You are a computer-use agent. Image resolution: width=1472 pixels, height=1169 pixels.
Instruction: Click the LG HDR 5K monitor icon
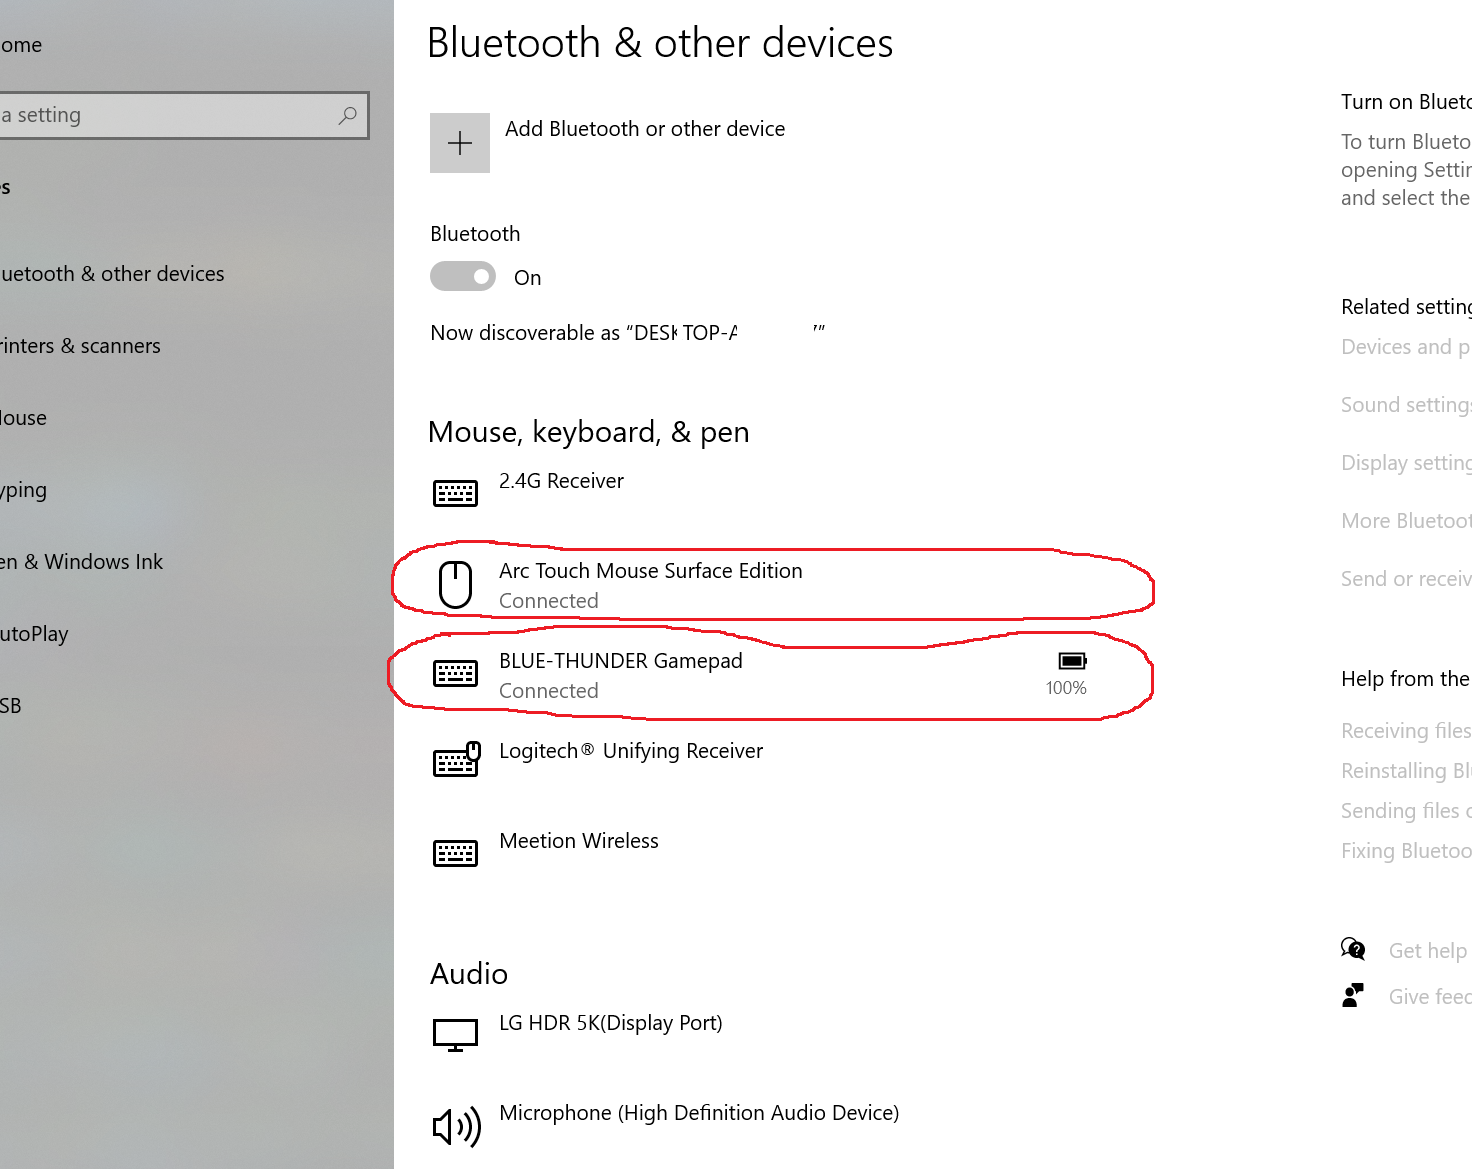point(456,1034)
